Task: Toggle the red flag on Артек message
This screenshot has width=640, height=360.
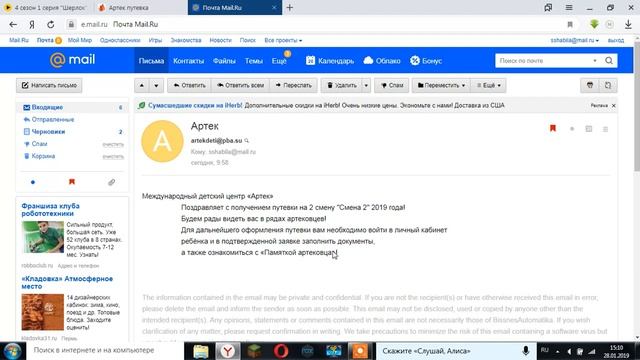Action: (553, 129)
